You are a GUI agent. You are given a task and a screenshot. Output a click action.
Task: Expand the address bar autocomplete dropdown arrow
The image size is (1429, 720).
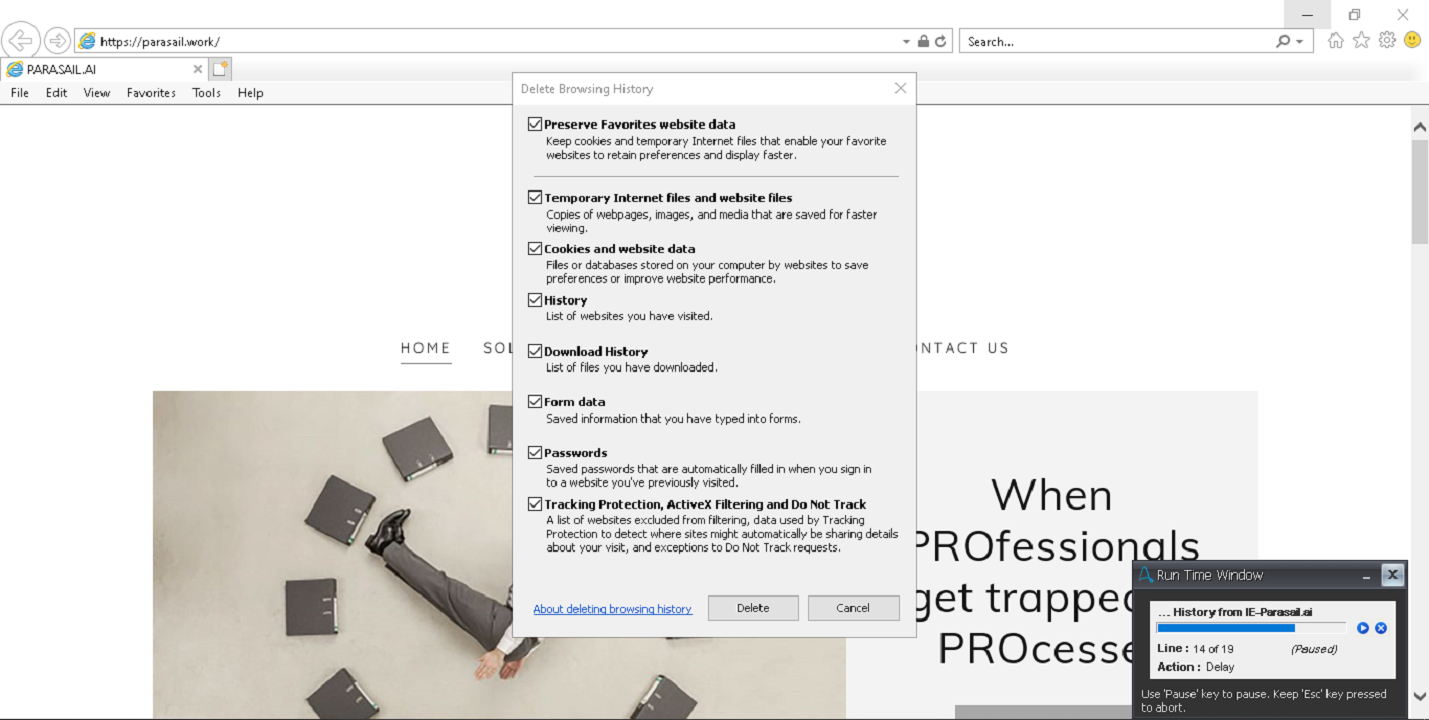pos(906,41)
